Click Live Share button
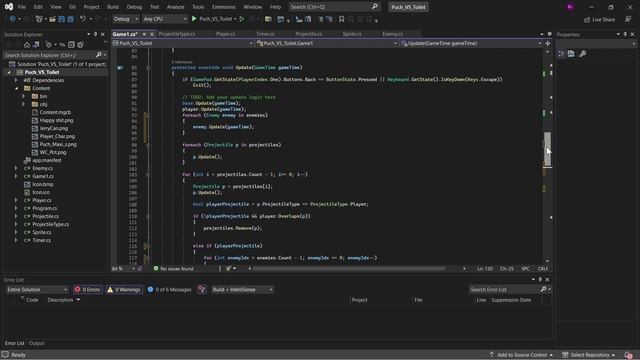The height and width of the screenshot is (360, 640). click(x=599, y=19)
